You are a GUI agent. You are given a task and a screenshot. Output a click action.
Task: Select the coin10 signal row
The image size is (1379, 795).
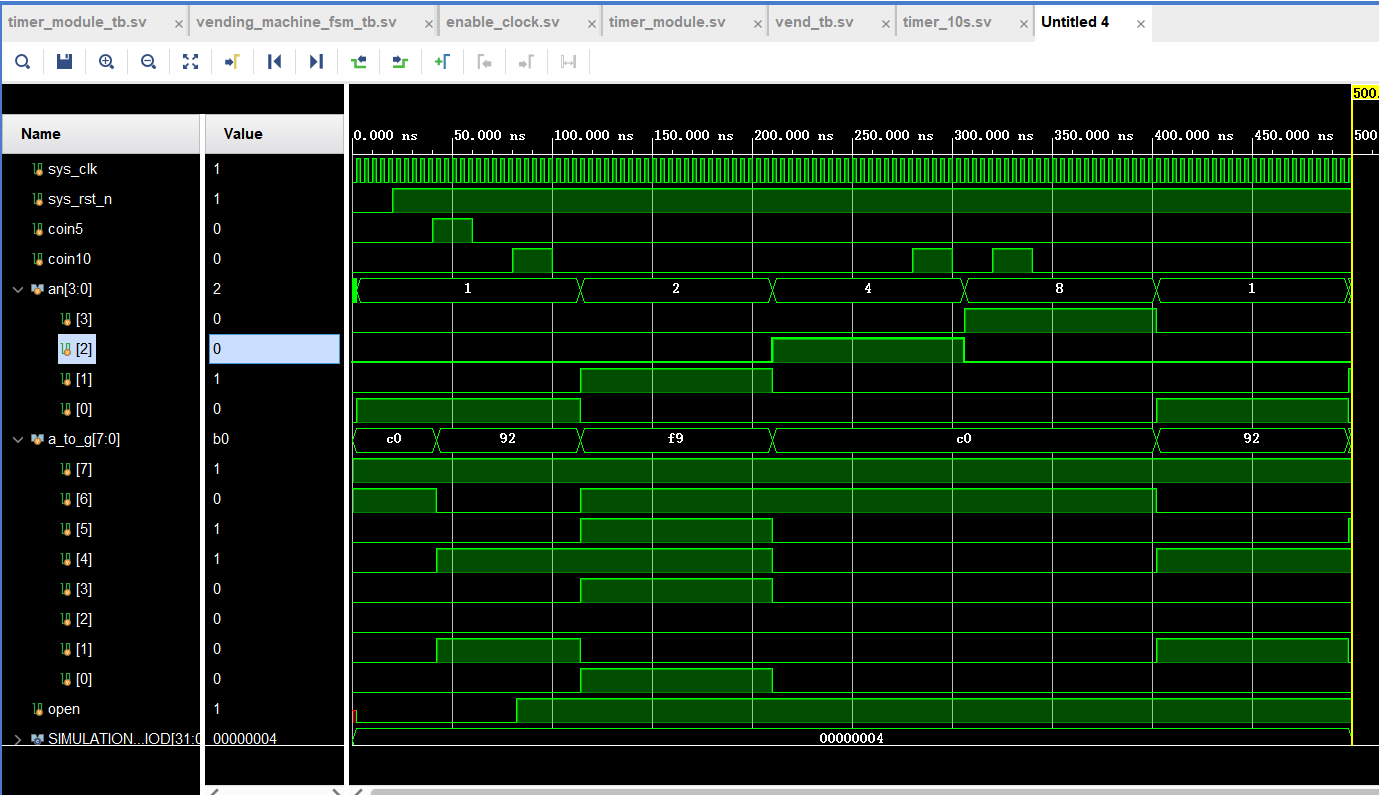coord(71,259)
